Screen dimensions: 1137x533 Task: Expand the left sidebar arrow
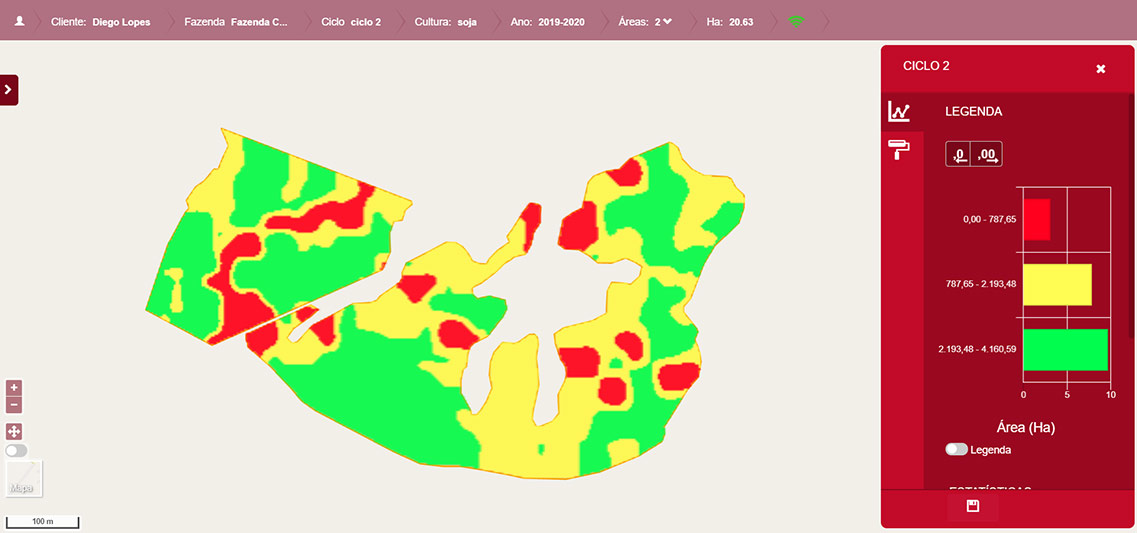pos(8,89)
